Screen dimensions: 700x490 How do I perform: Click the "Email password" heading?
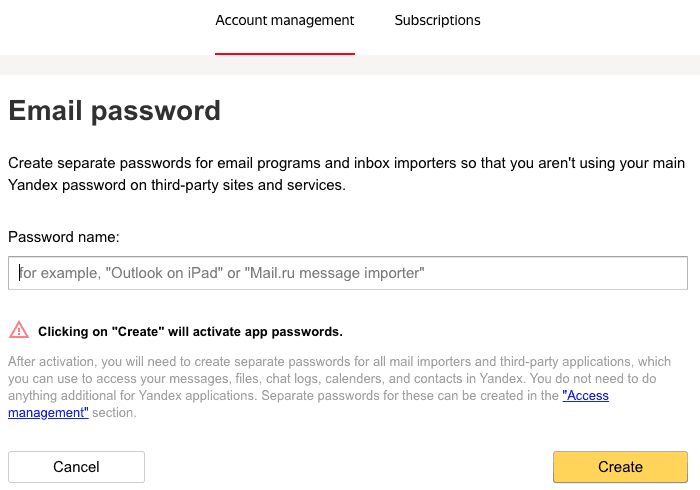coord(114,110)
